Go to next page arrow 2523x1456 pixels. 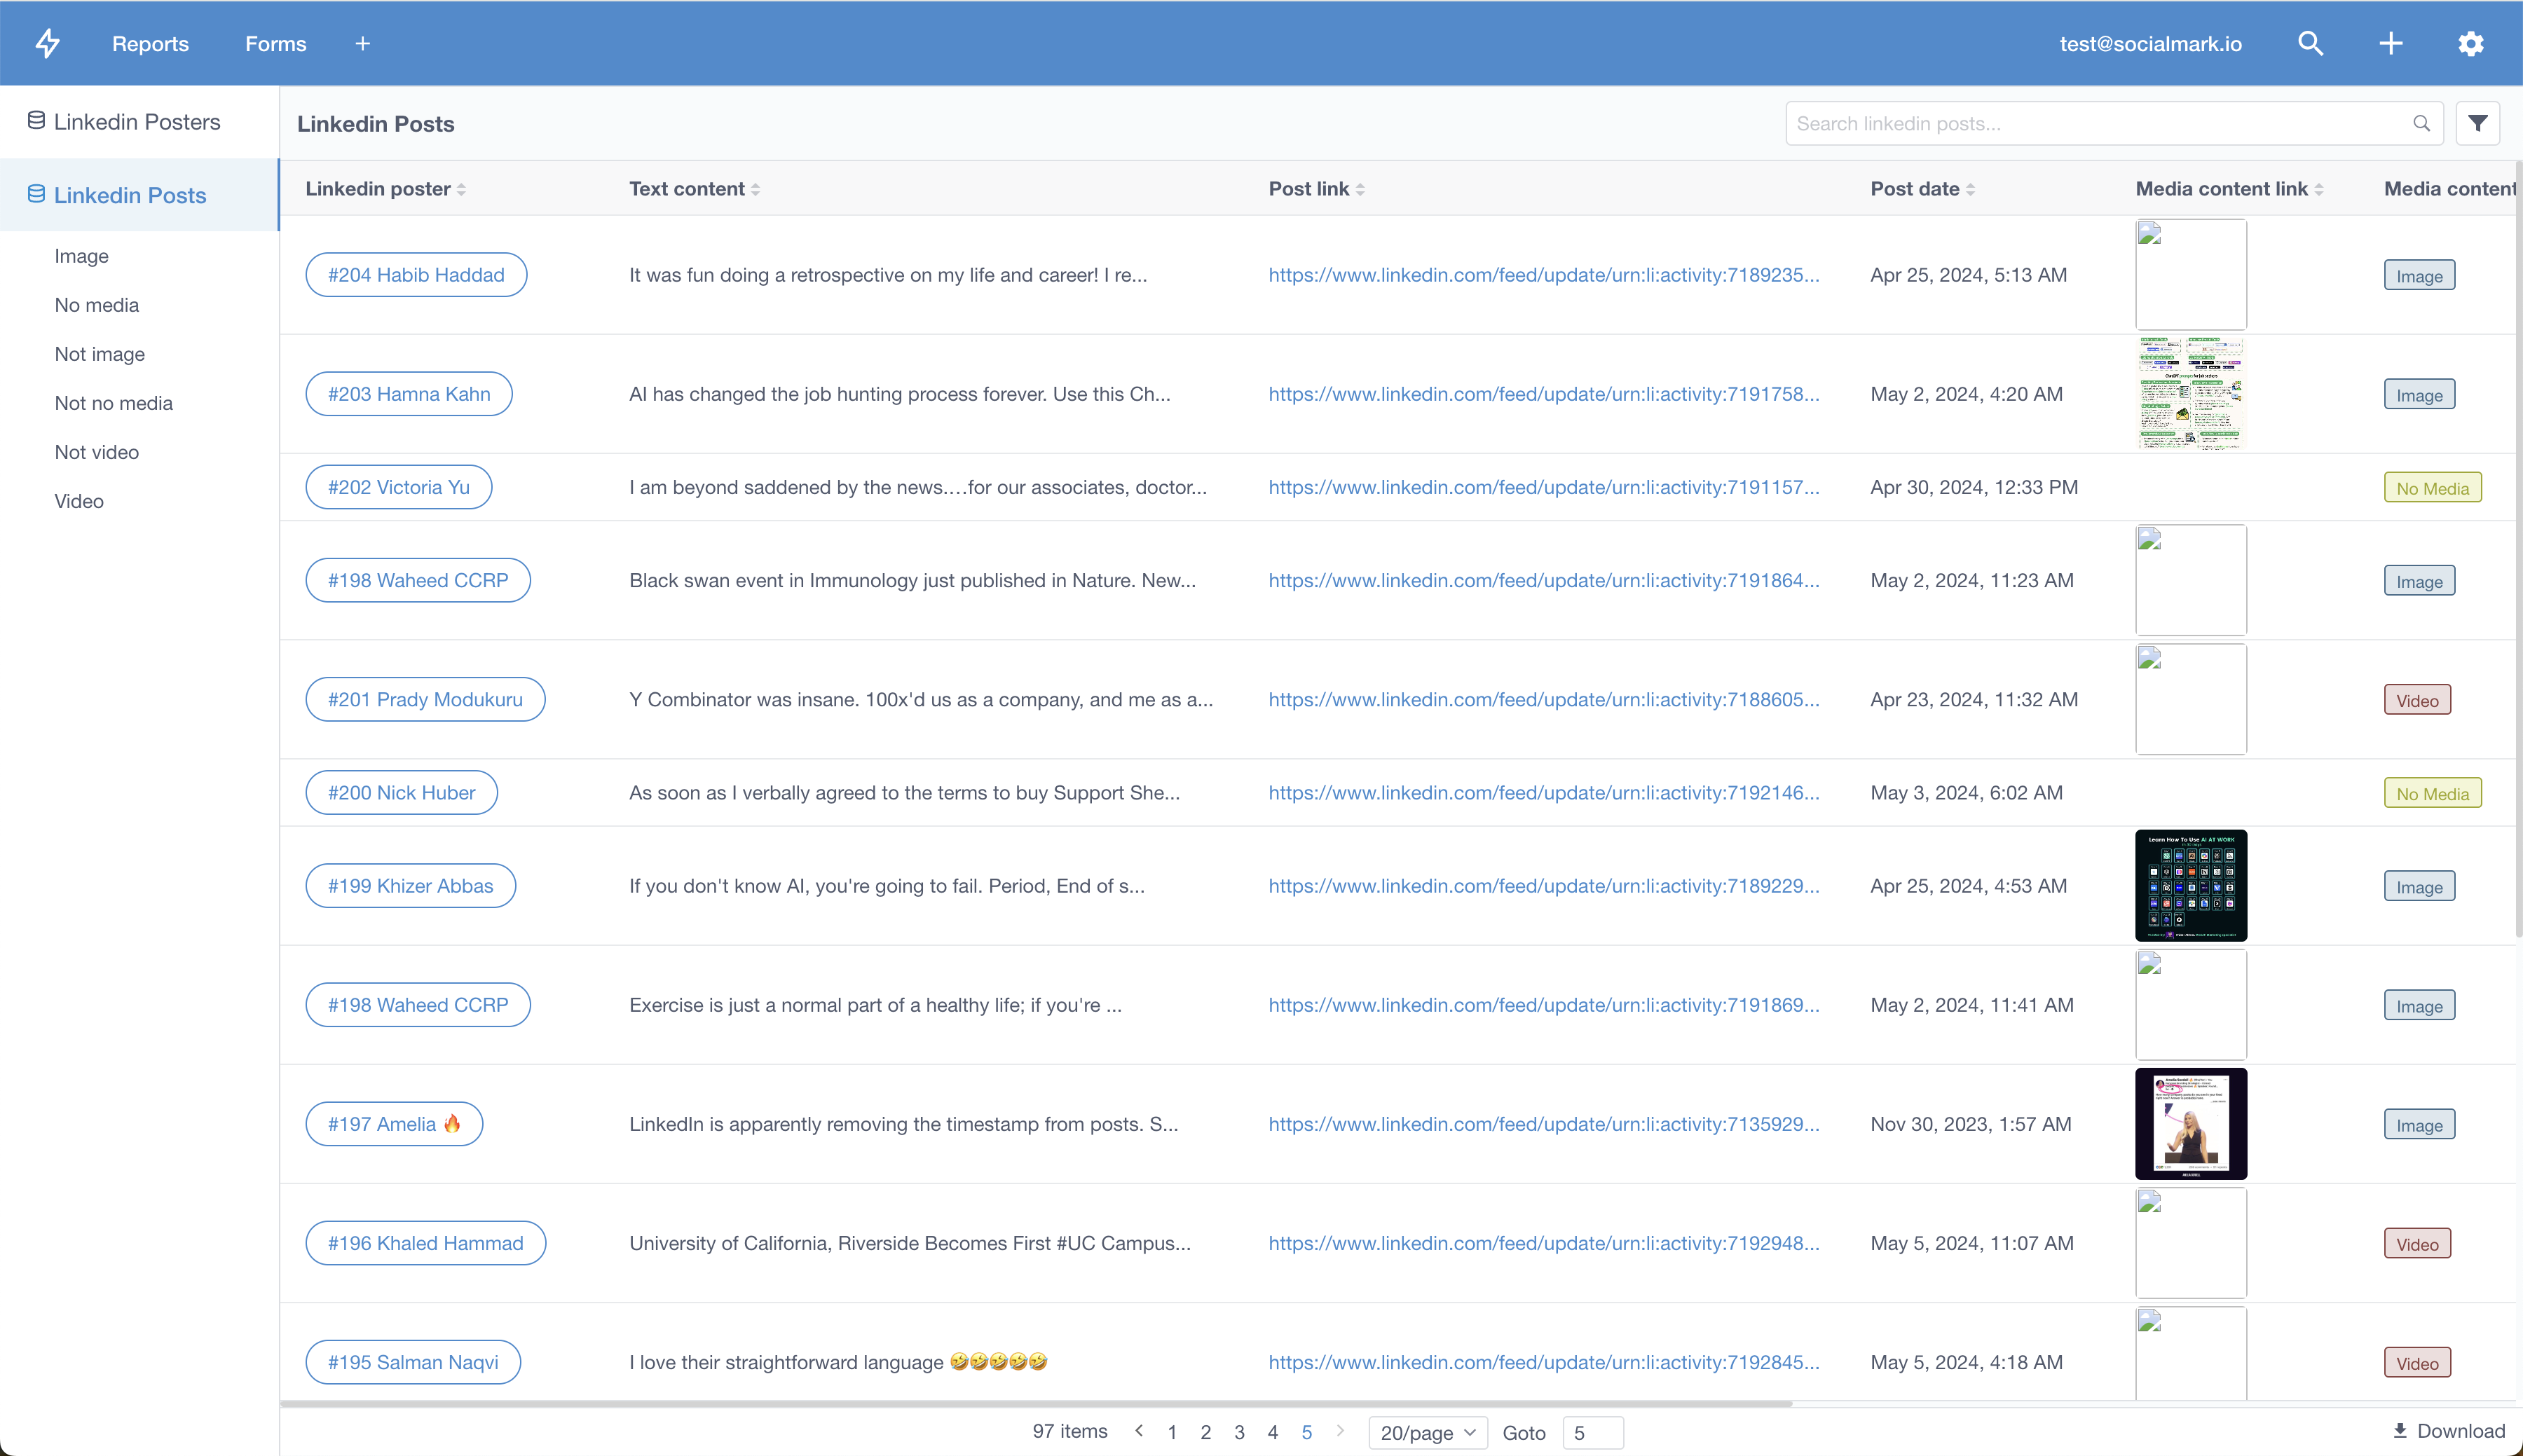click(1340, 1431)
